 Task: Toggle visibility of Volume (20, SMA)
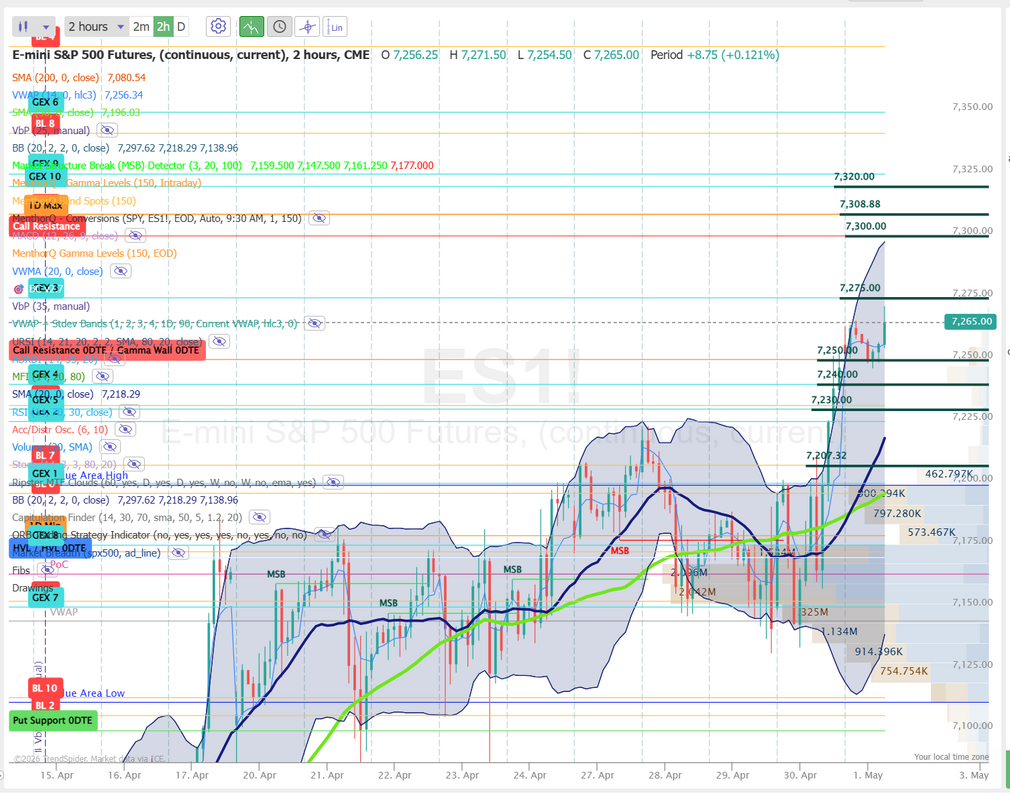110,446
